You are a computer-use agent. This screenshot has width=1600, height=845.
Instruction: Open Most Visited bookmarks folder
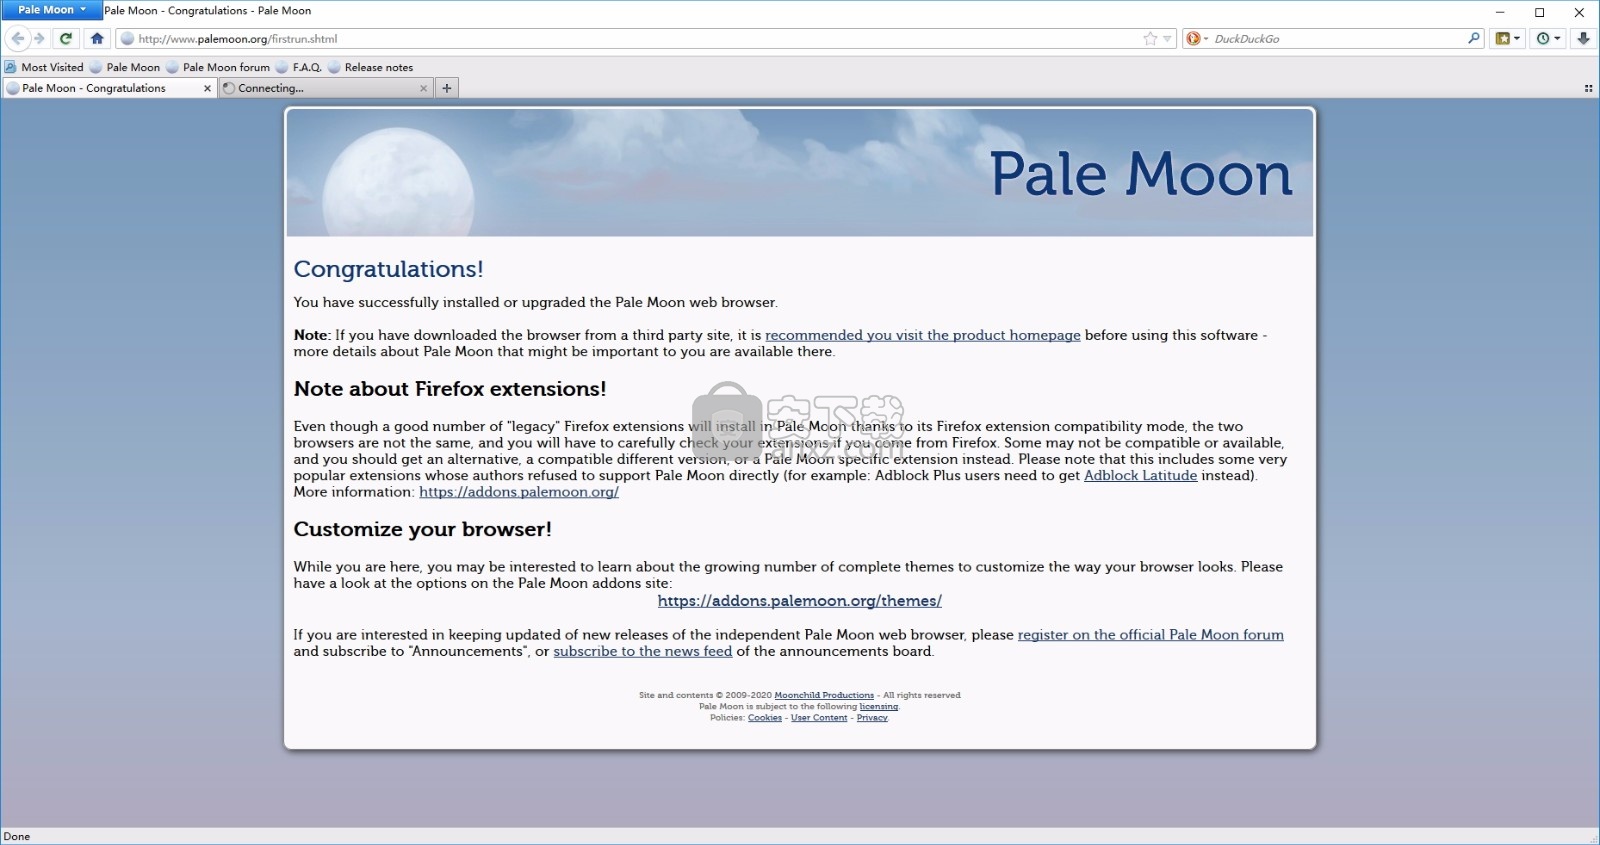pos(44,67)
